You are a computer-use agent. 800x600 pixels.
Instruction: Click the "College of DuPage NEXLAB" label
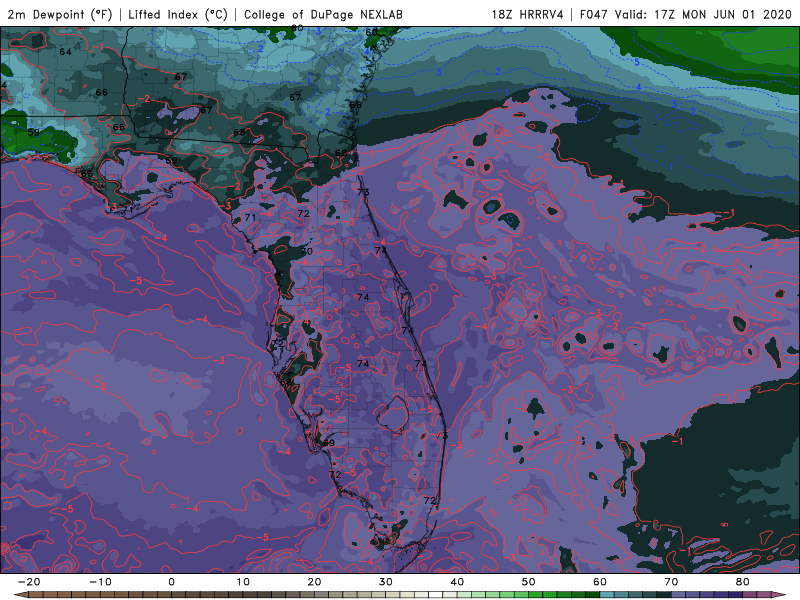pos(323,15)
